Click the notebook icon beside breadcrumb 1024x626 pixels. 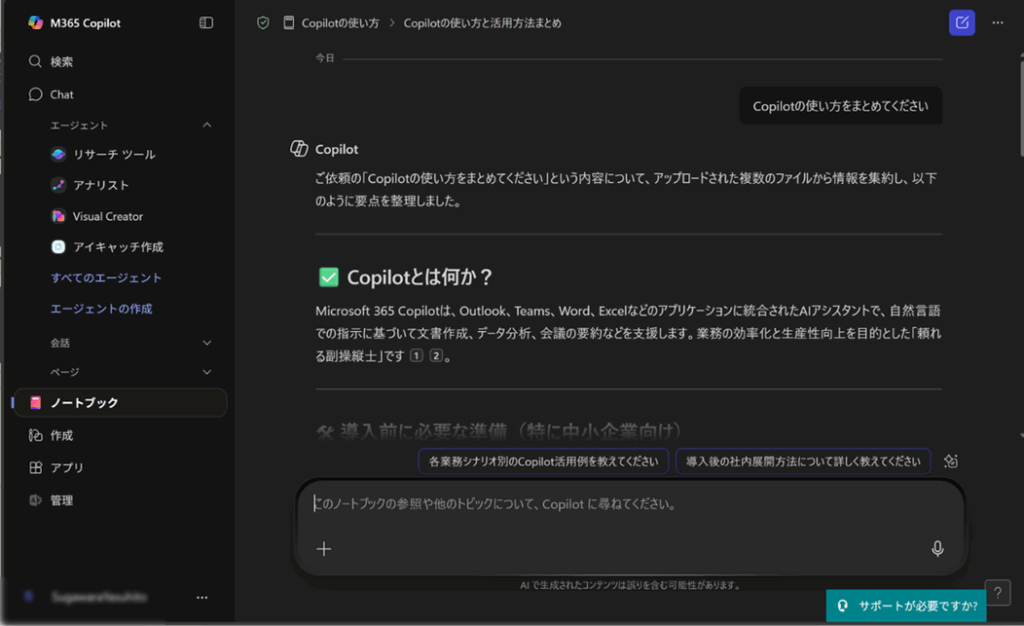289,23
